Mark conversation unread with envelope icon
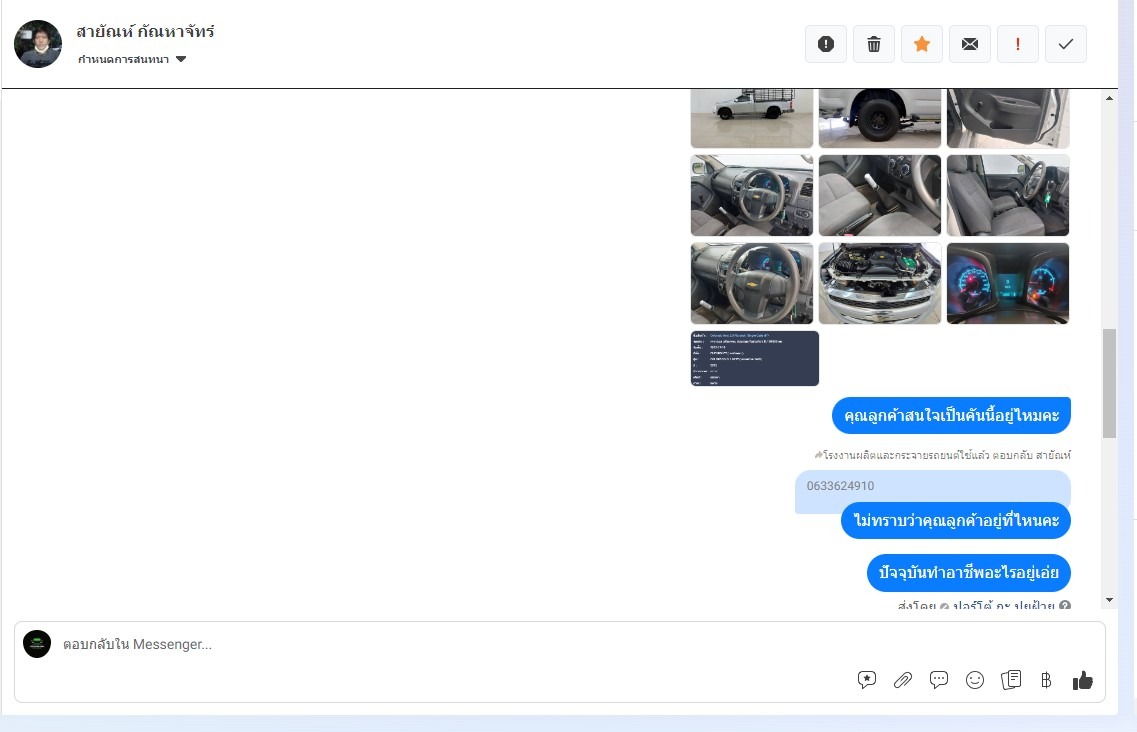Viewport: 1137px width, 732px height. coord(969,44)
